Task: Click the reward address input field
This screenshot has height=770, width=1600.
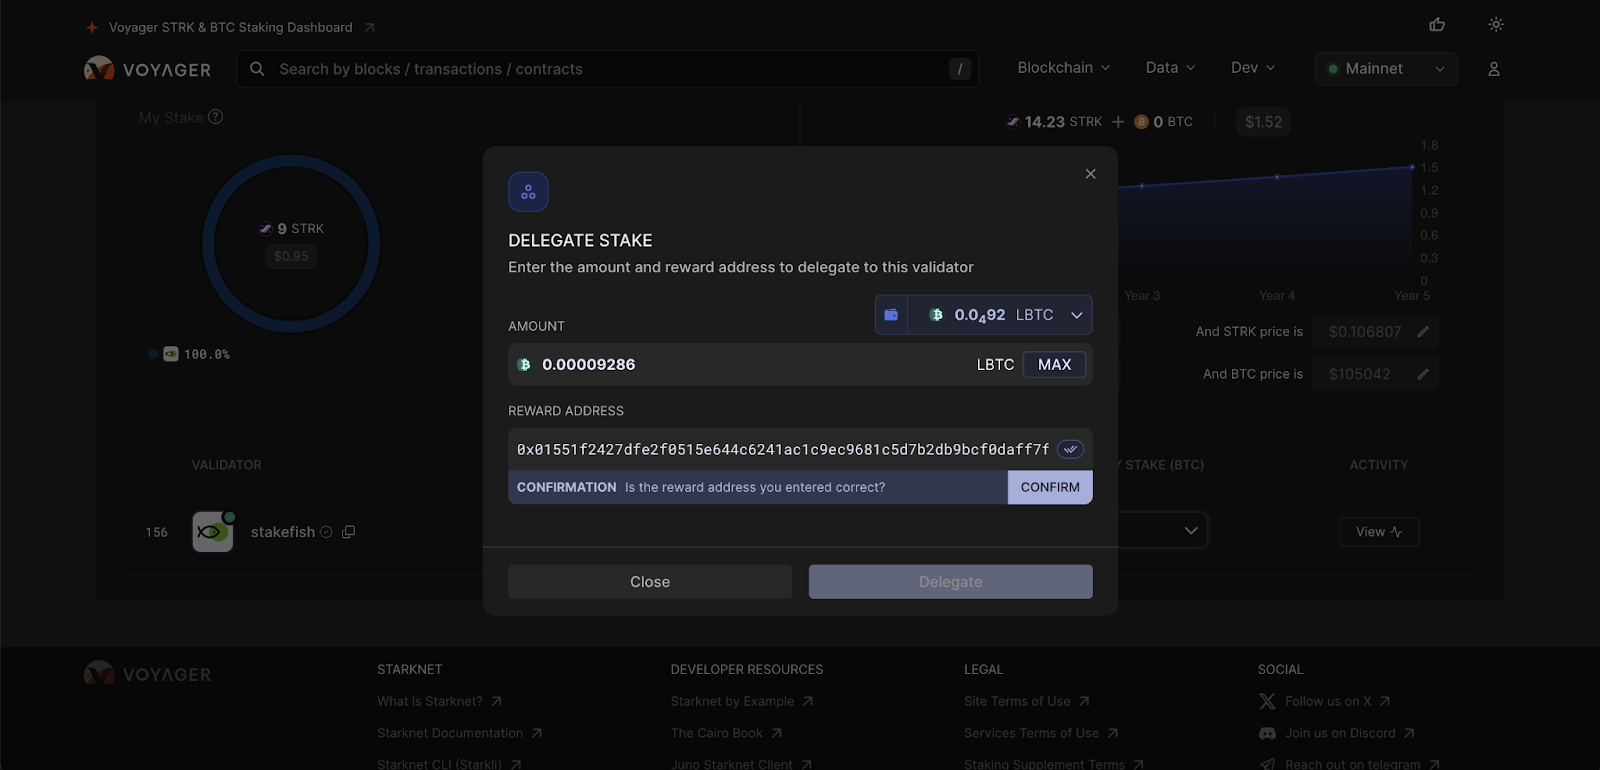Action: [x=782, y=450]
